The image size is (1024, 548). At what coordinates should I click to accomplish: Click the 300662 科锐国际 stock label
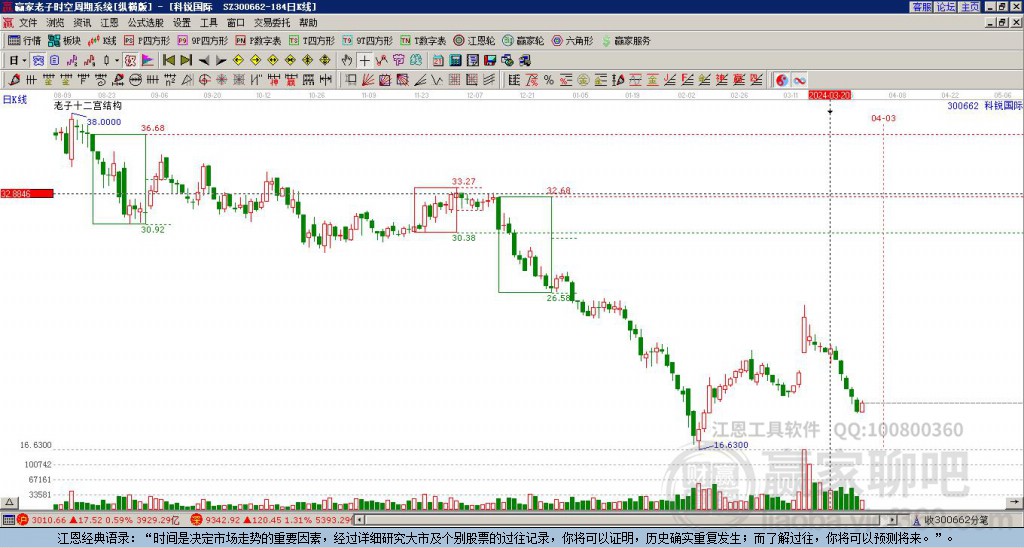(985, 106)
